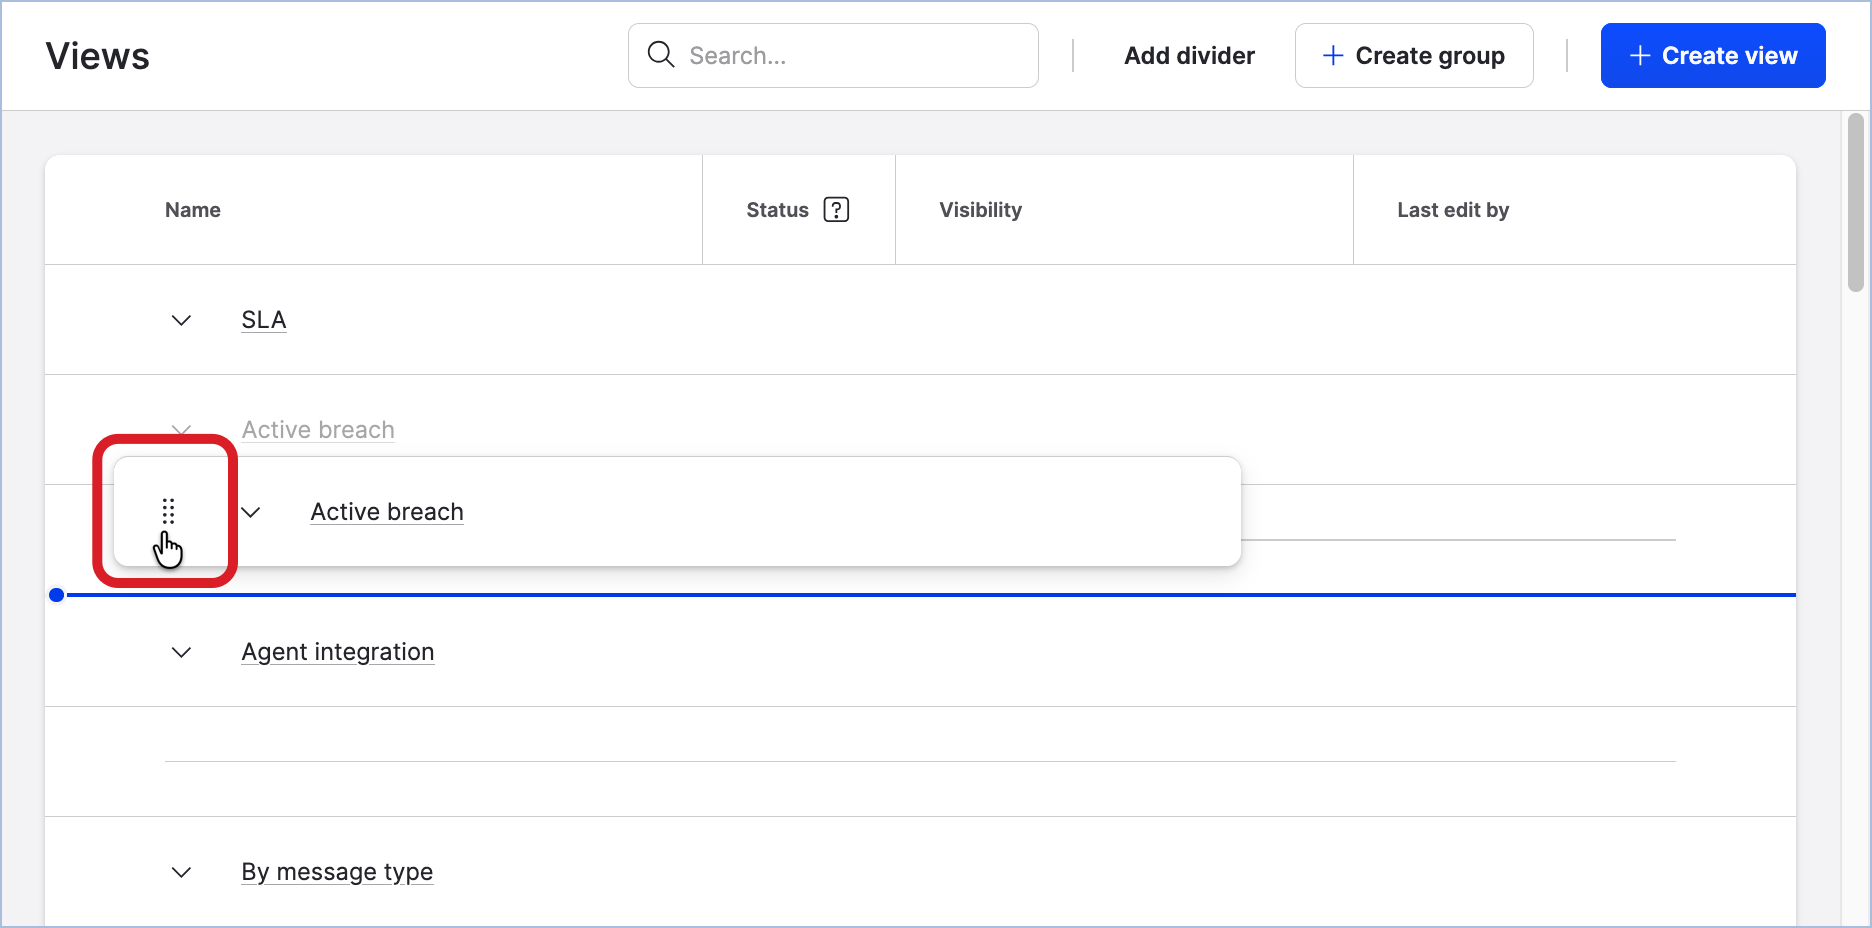The image size is (1872, 928).
Task: Collapse the SLA group chevron
Action: 181,320
